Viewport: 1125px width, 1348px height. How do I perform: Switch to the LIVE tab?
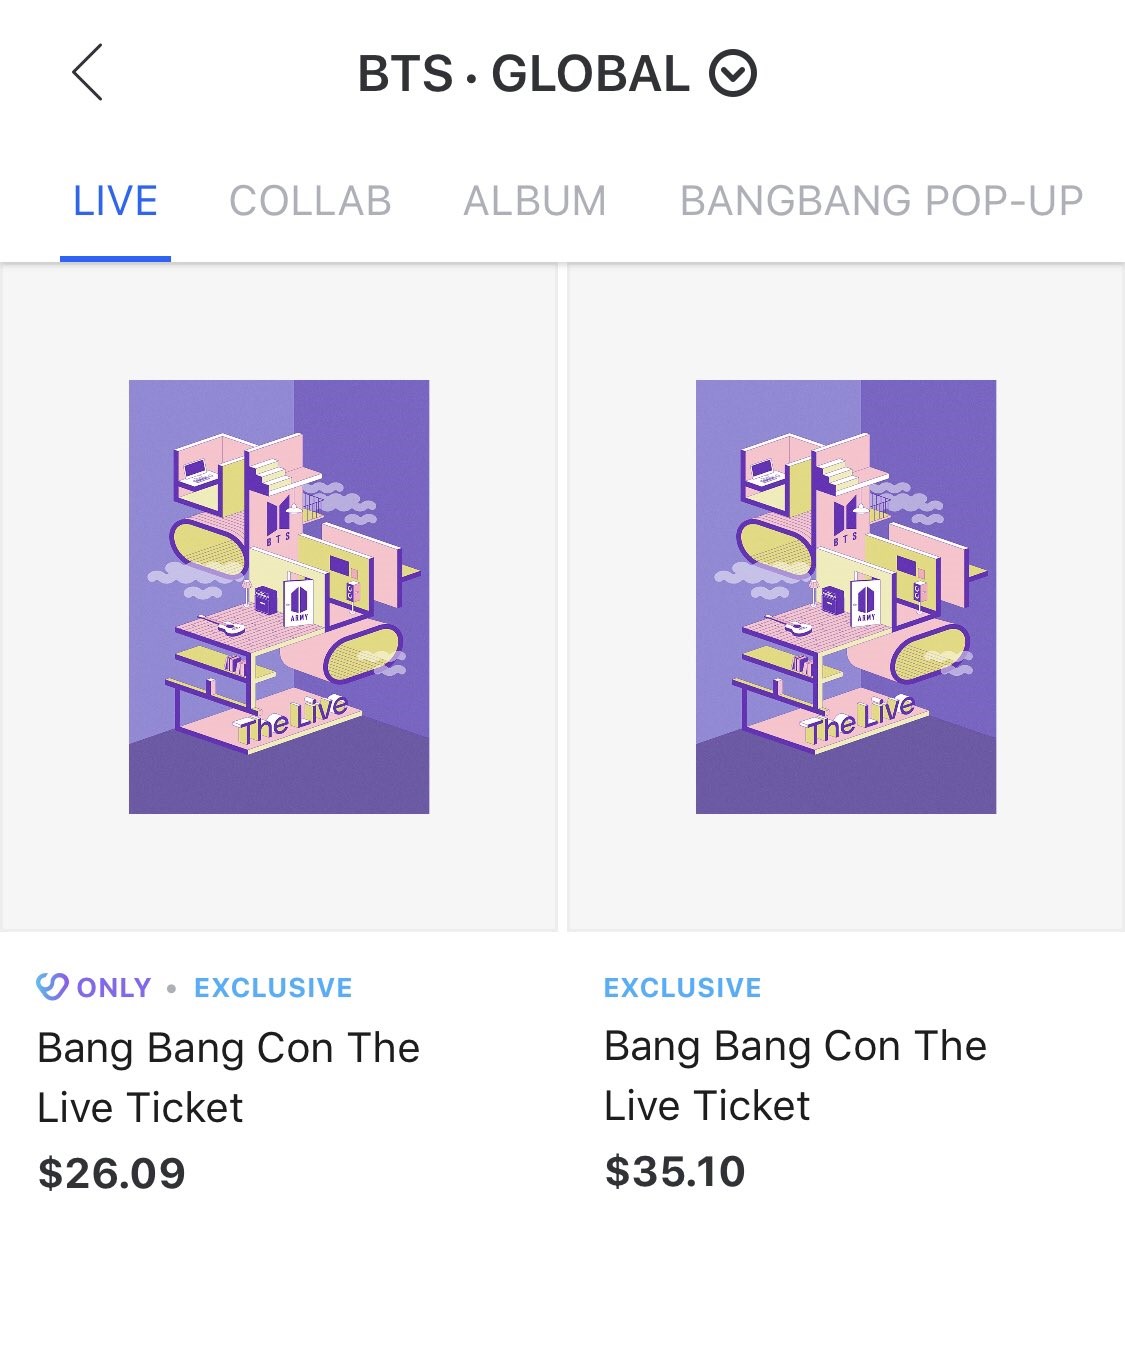(115, 201)
